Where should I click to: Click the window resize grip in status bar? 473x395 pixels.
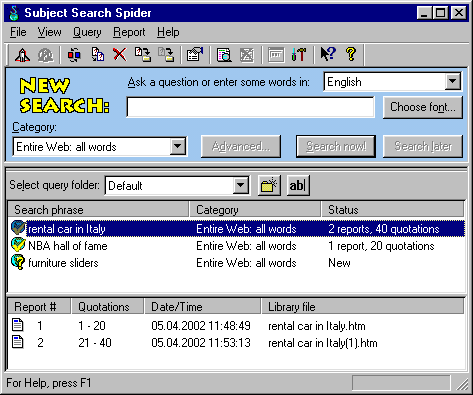coord(462,384)
